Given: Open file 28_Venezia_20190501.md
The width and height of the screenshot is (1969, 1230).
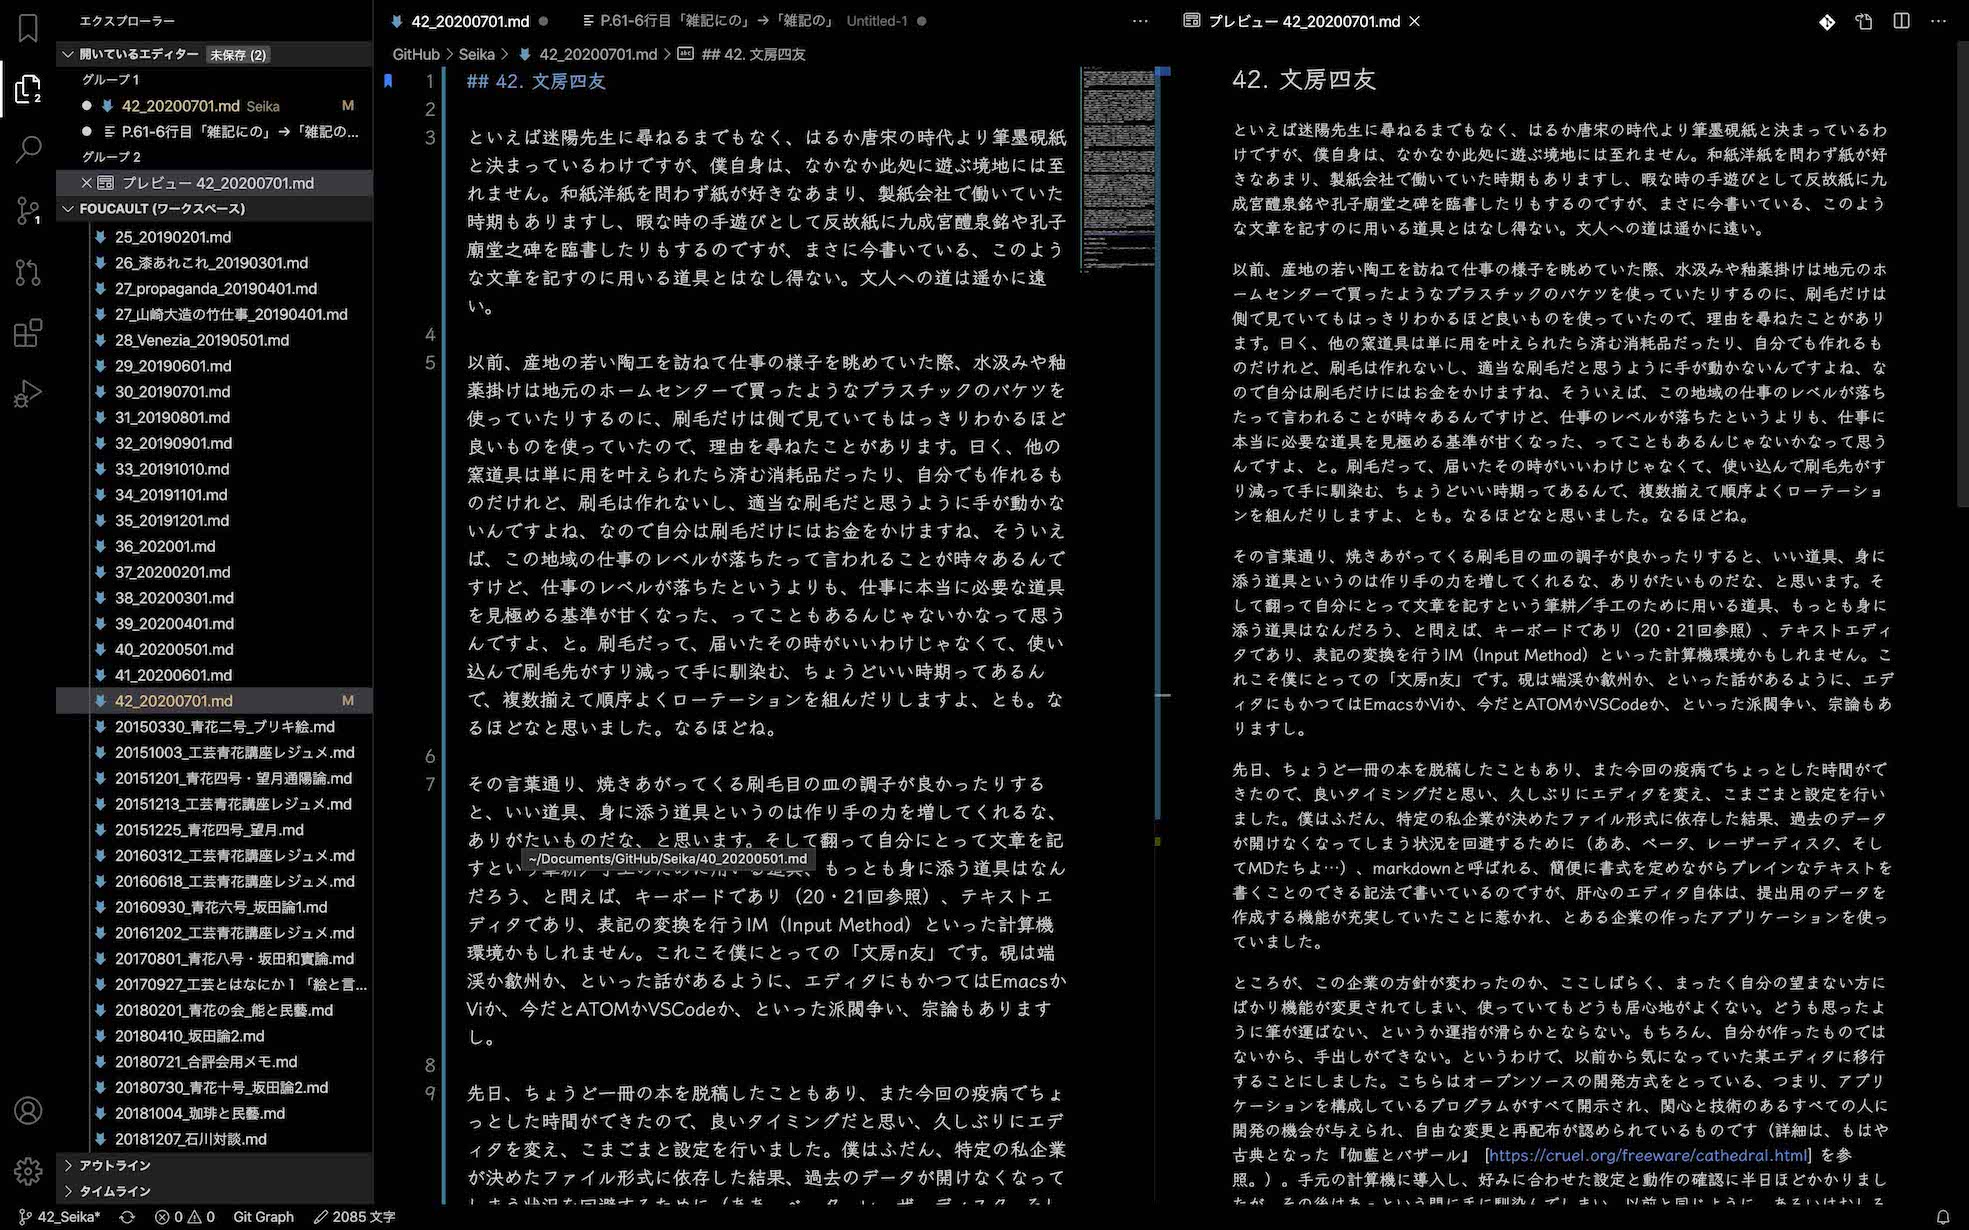Looking at the screenshot, I should (x=201, y=340).
